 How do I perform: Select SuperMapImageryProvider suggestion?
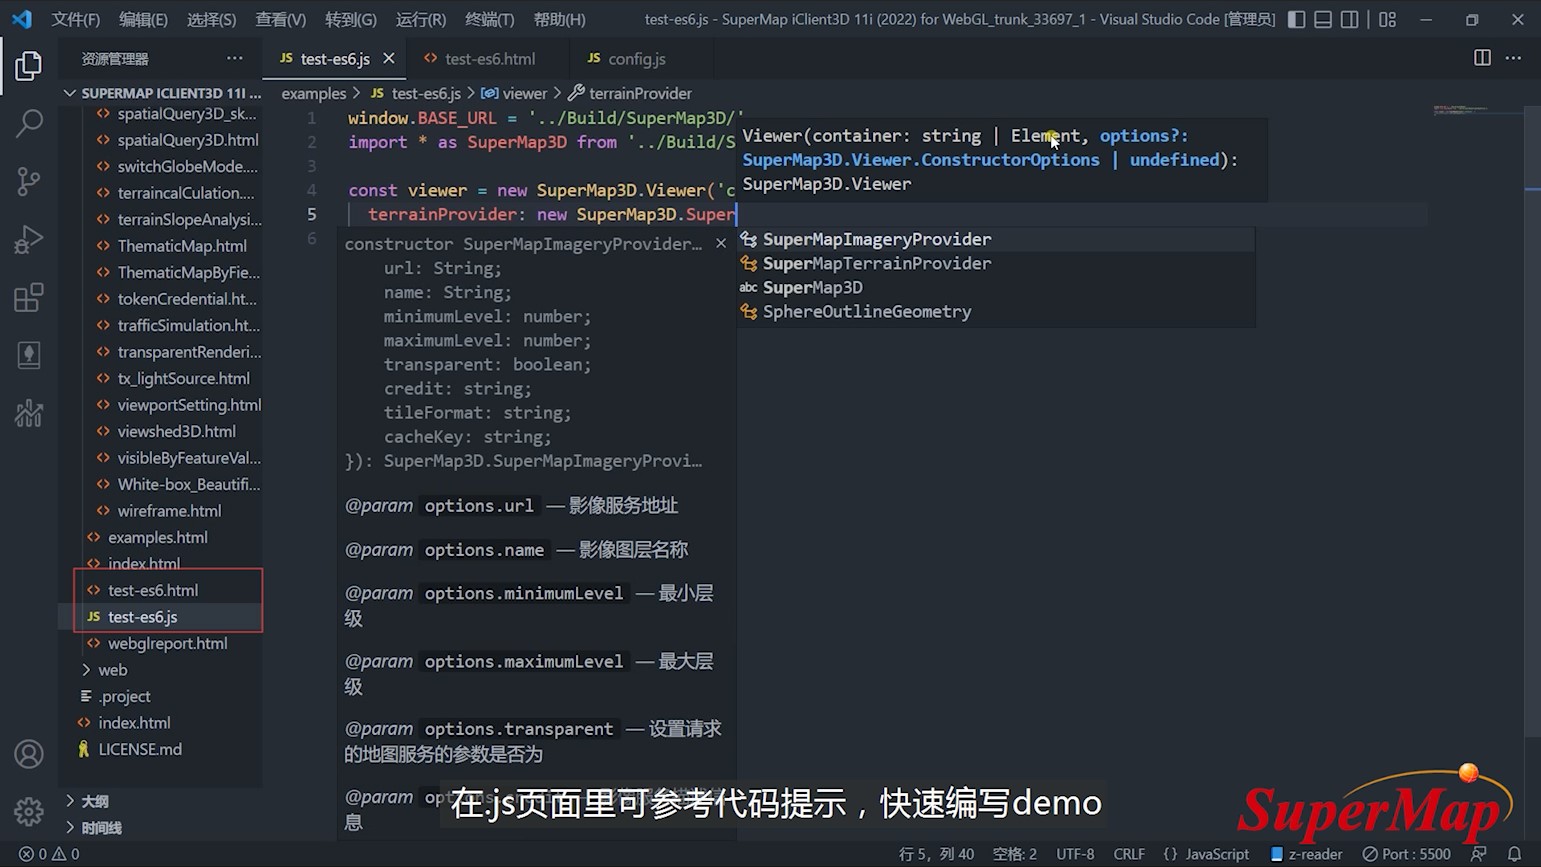pyautogui.click(x=996, y=239)
